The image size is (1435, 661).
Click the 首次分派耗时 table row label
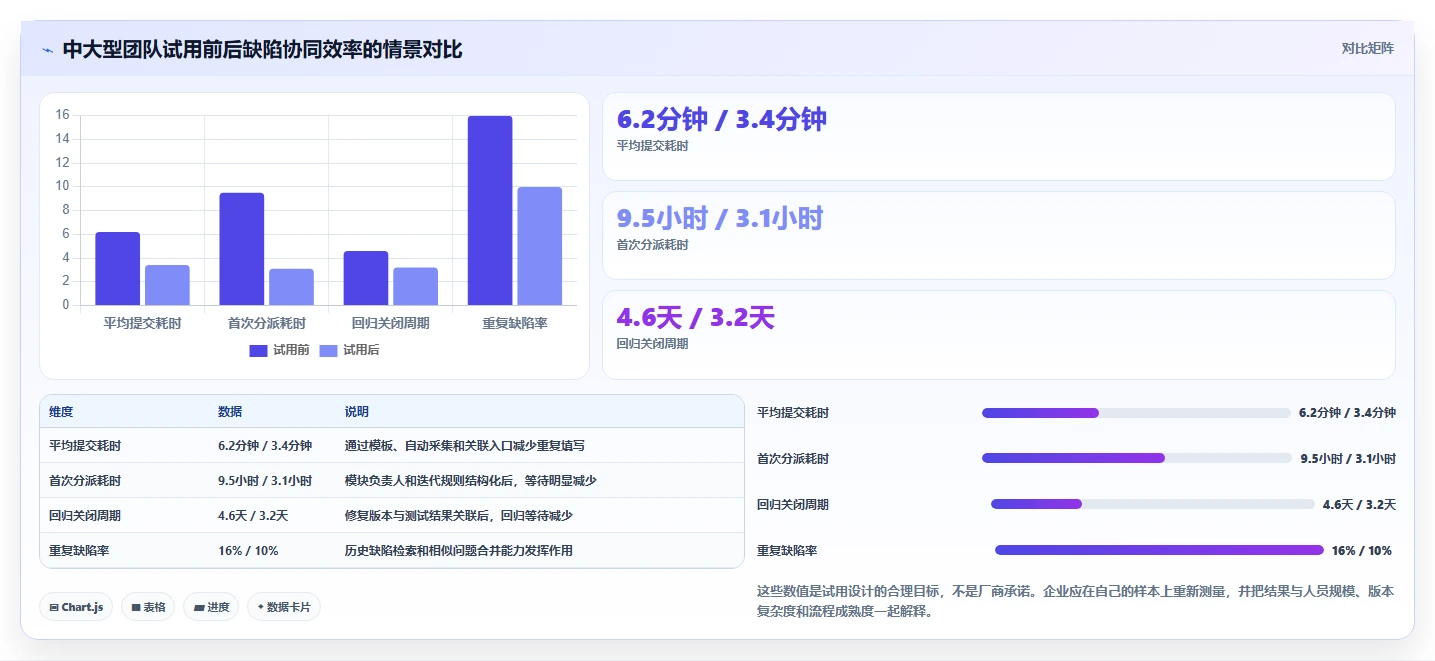point(85,481)
